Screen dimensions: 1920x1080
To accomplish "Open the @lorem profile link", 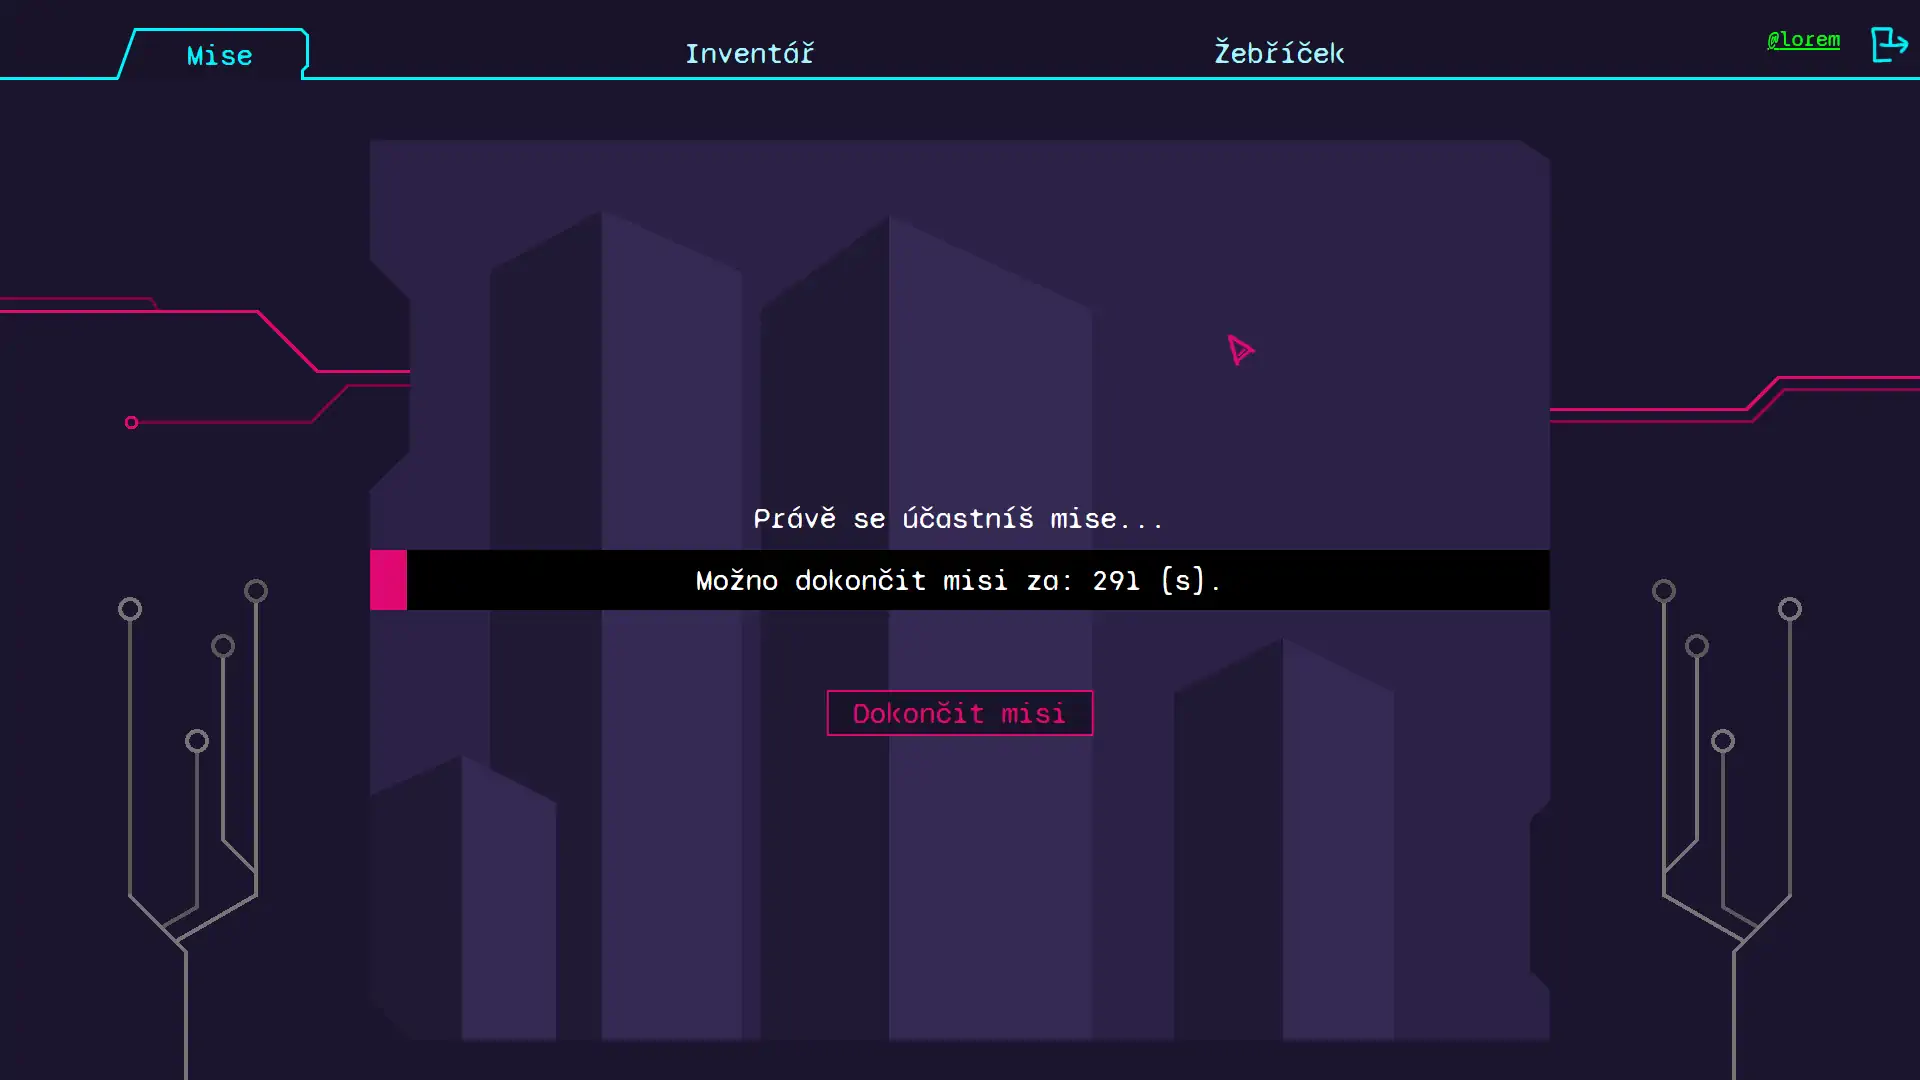I will click(x=1803, y=40).
